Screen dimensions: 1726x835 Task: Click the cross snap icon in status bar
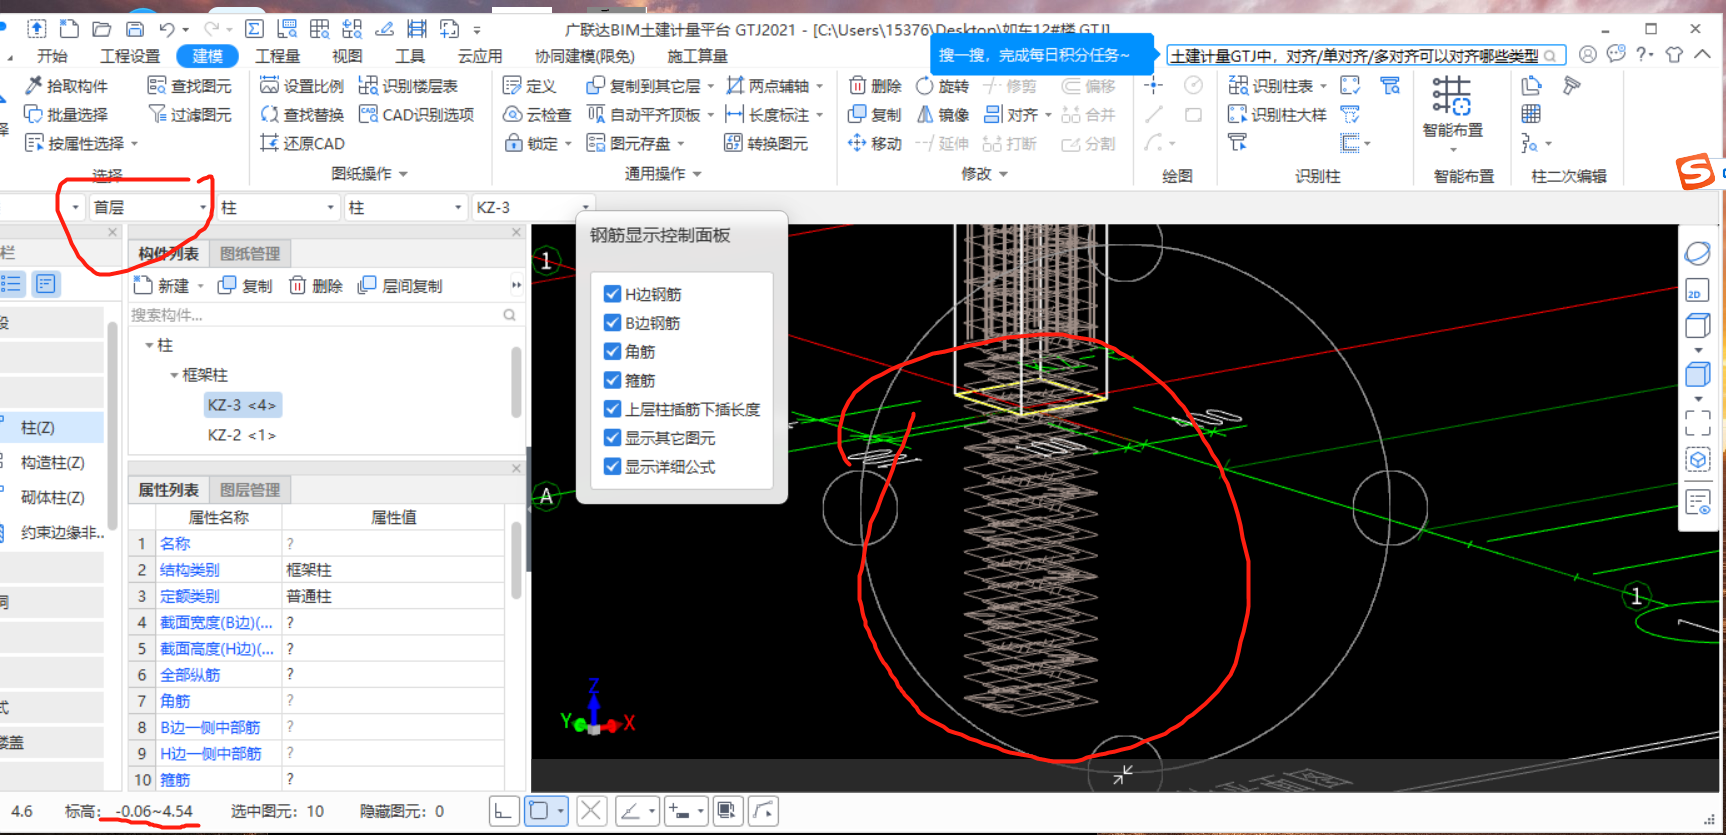[591, 811]
